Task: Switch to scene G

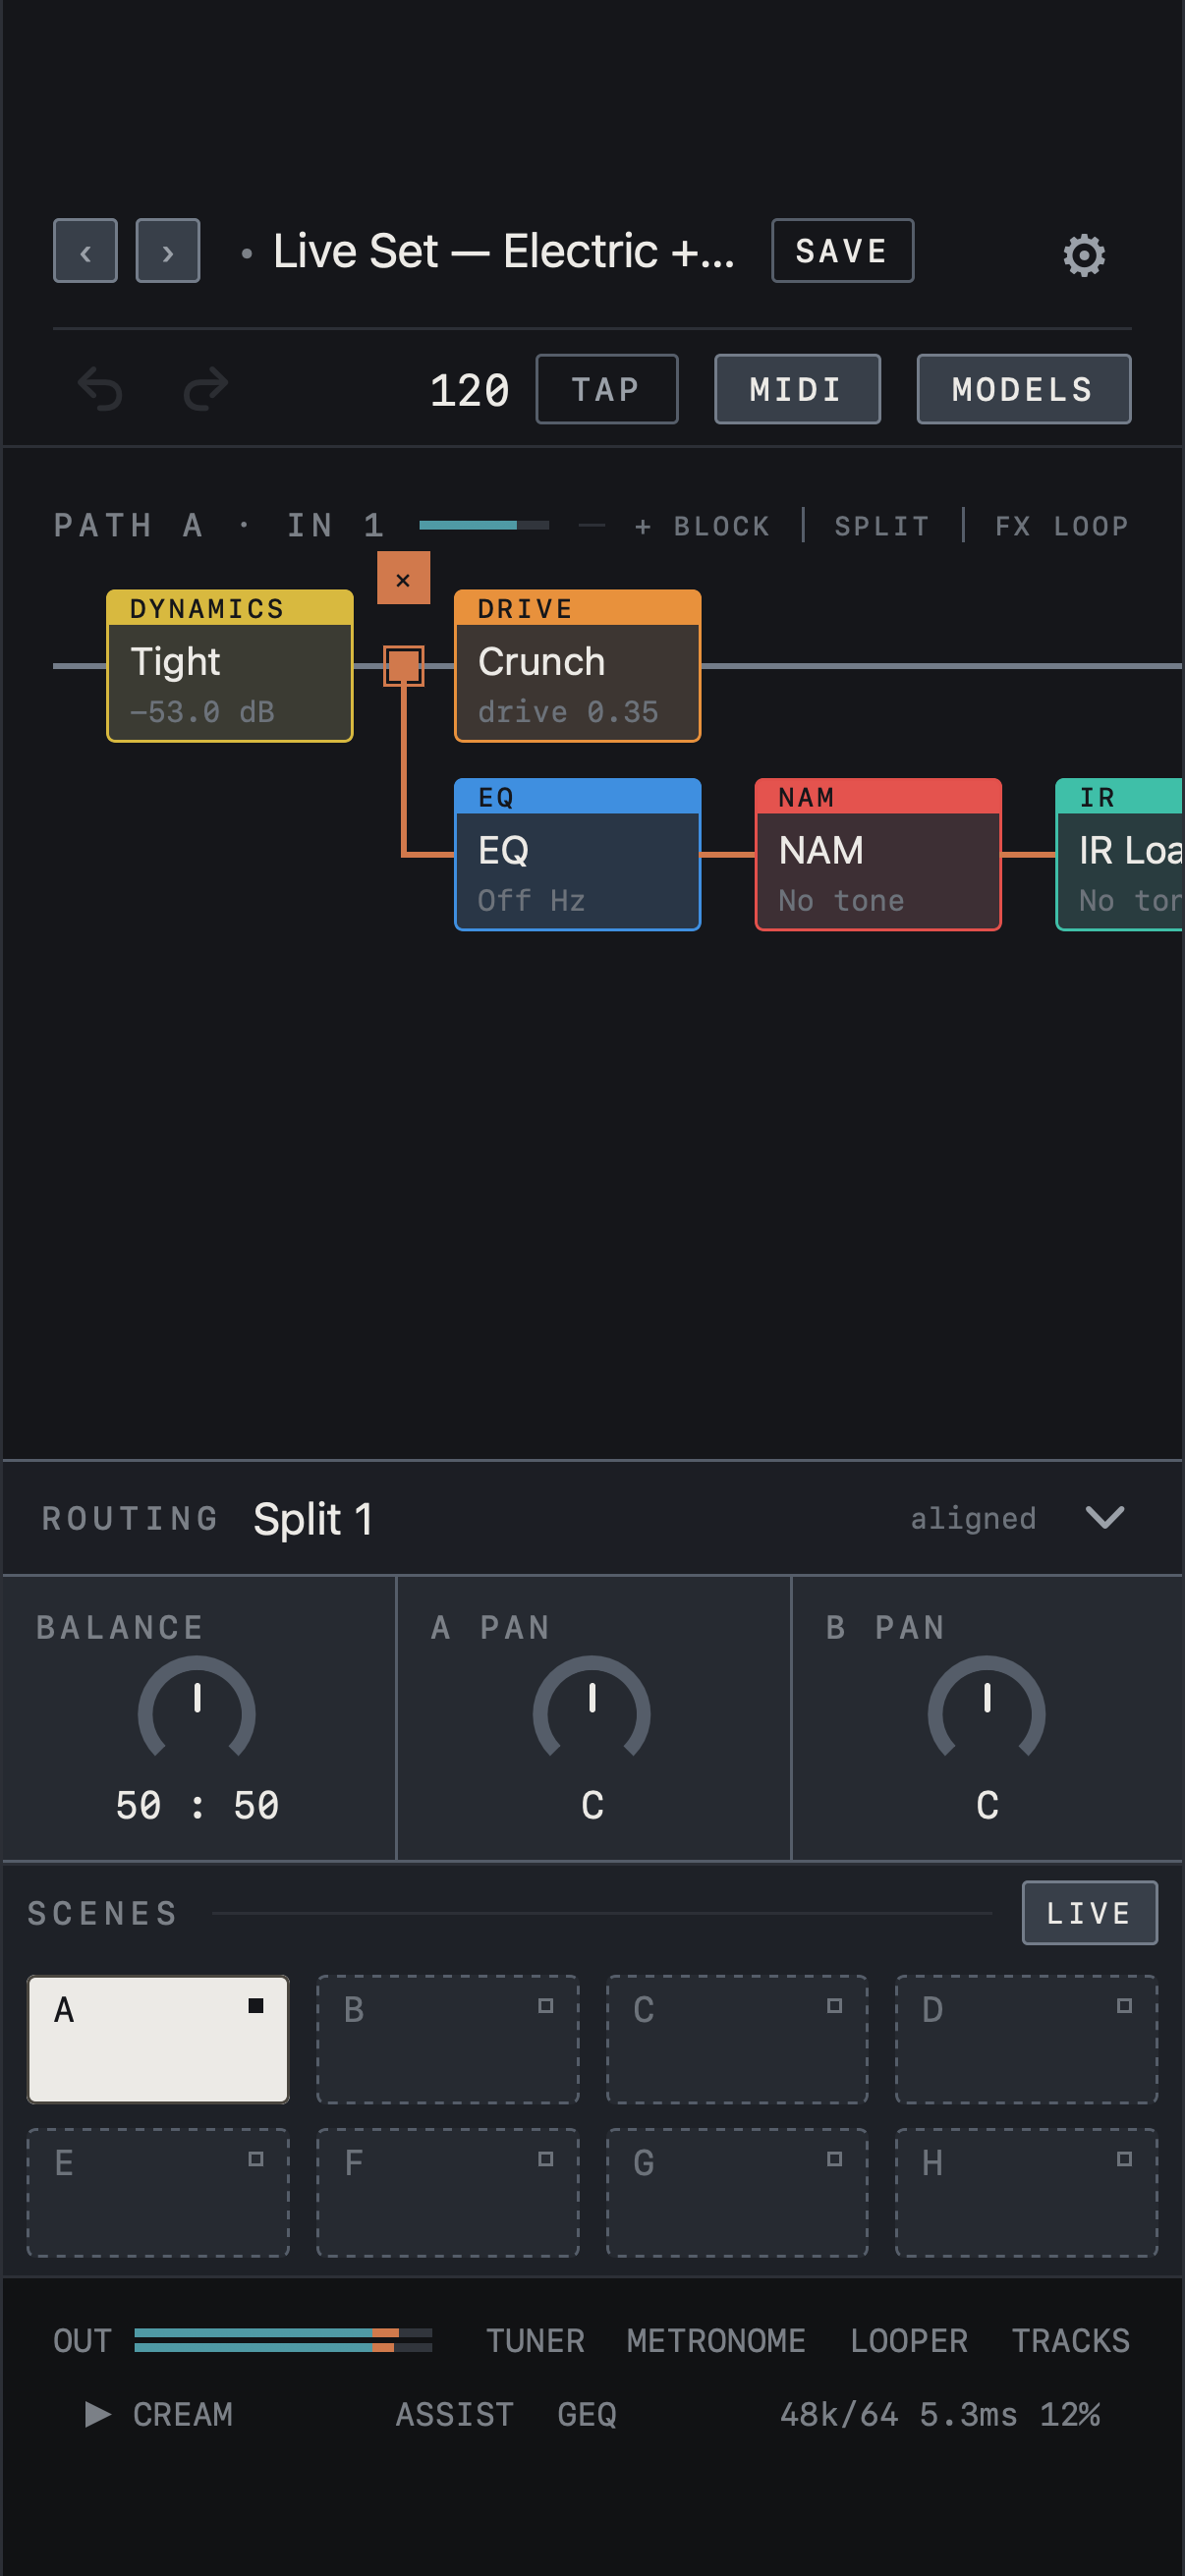Action: pos(737,2193)
